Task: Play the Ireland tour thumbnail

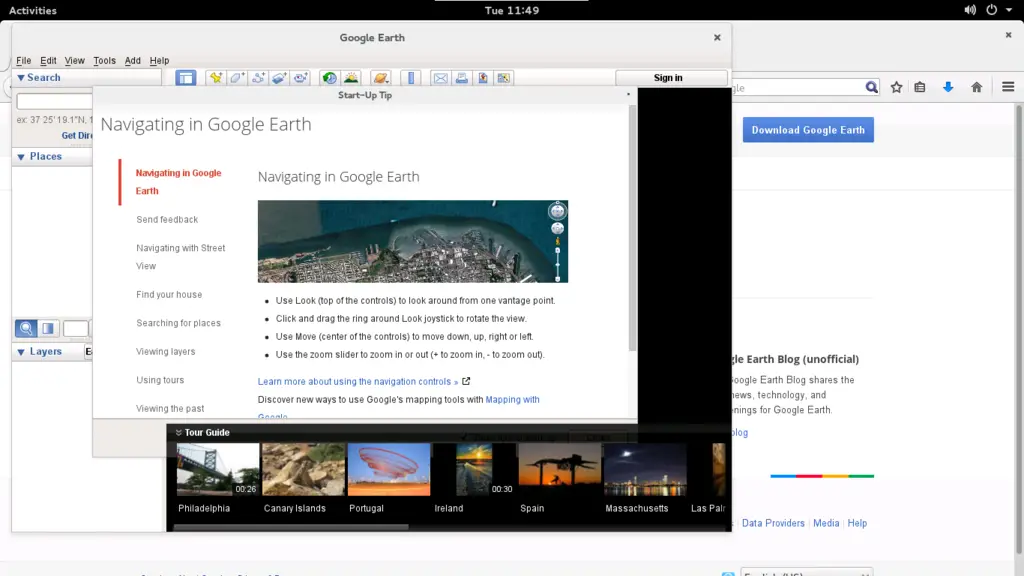Action: coord(474,470)
